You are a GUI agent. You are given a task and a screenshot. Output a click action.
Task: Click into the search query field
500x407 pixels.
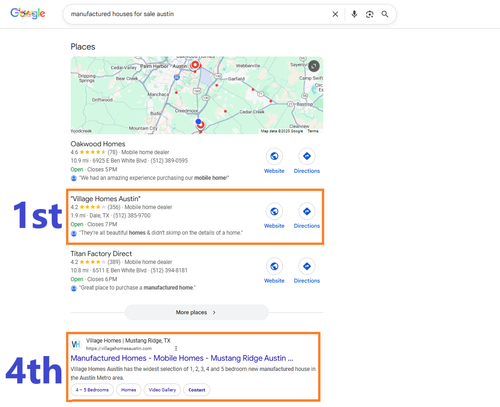[197, 14]
